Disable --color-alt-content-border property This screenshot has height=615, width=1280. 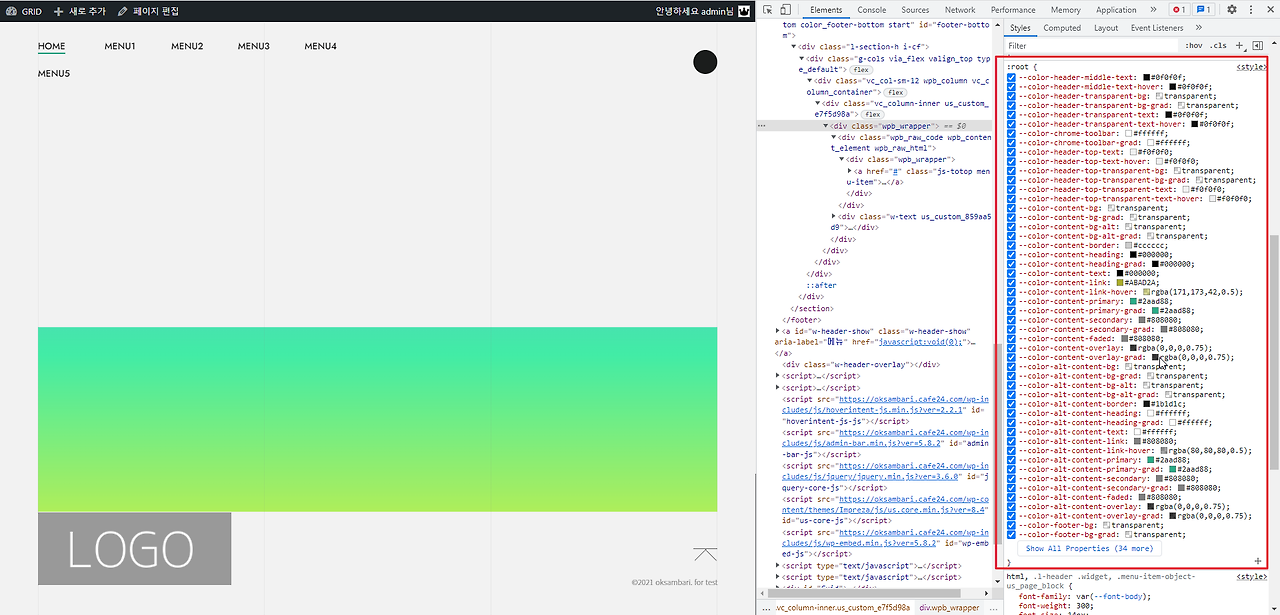point(1012,403)
